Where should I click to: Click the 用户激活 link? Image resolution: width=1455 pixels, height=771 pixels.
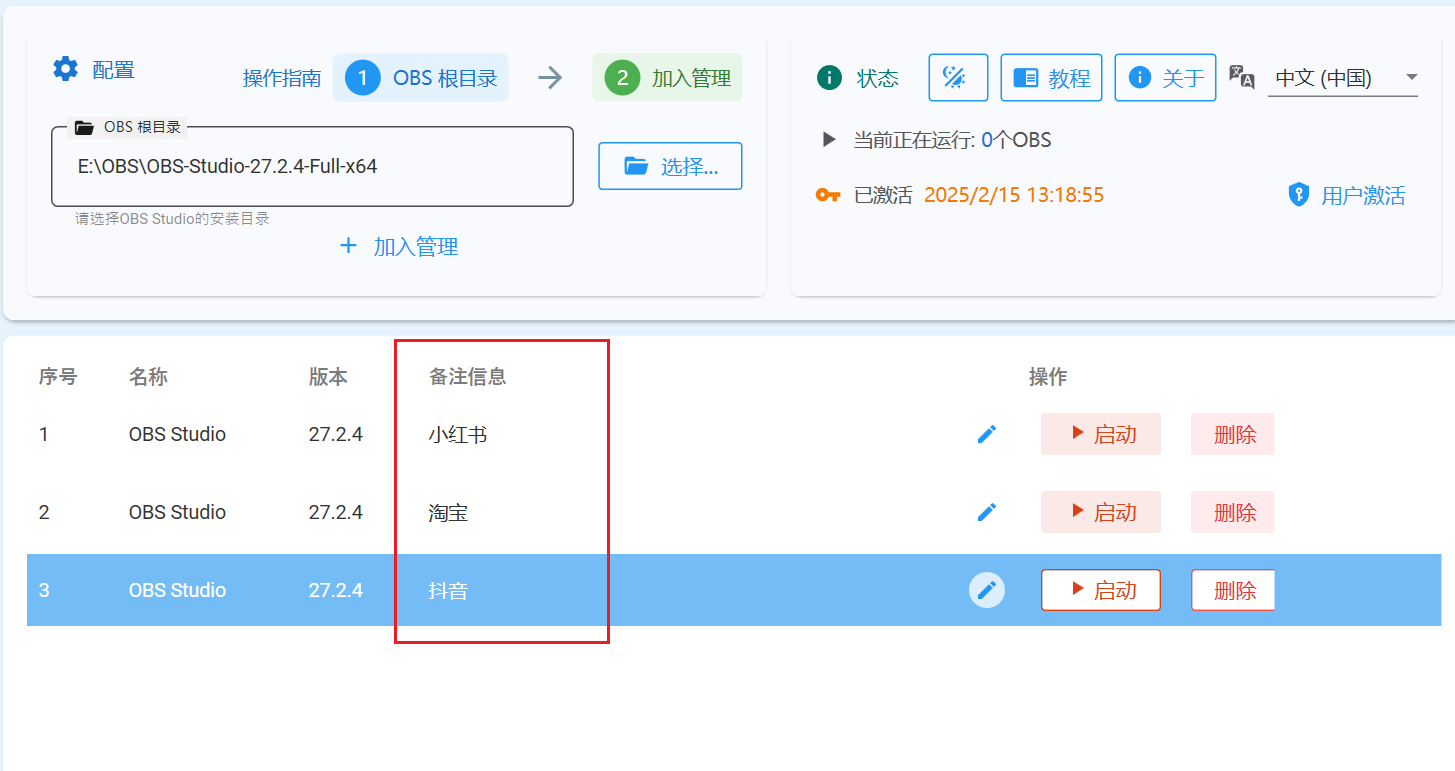(1347, 195)
